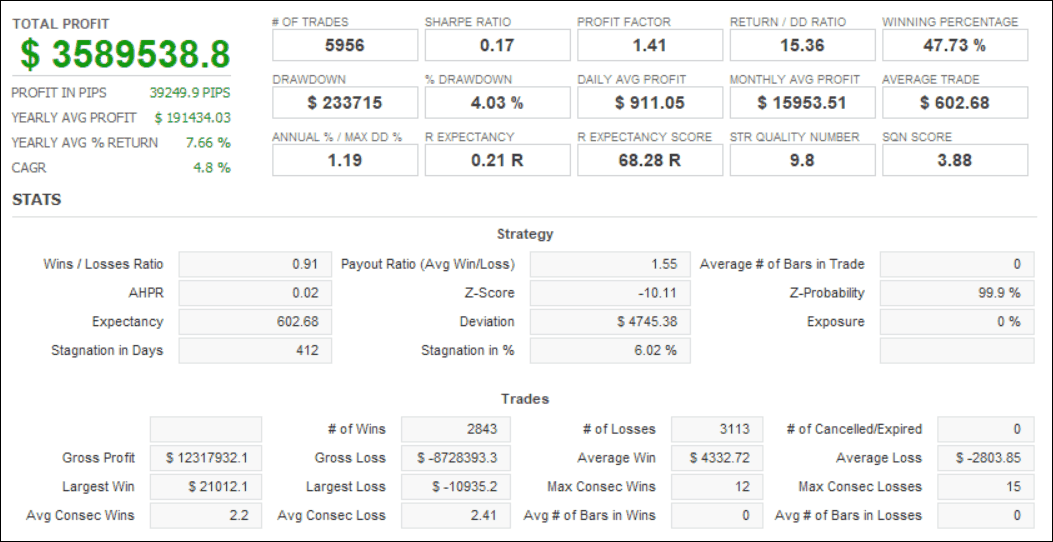
Task: Select the Z-Score value field
Action: point(609,293)
